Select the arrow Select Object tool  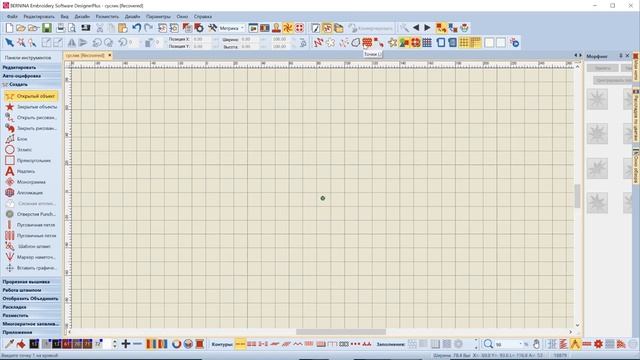pyautogui.click(x=9, y=42)
